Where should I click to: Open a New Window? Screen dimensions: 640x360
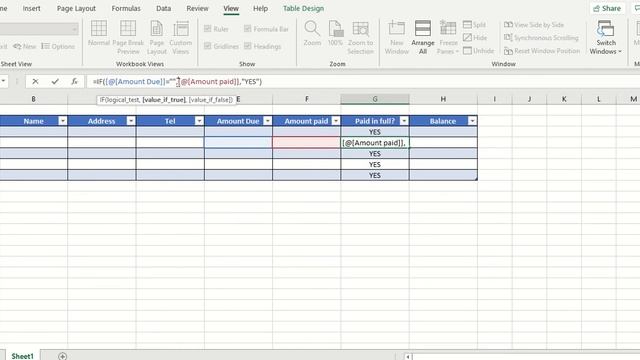point(396,38)
